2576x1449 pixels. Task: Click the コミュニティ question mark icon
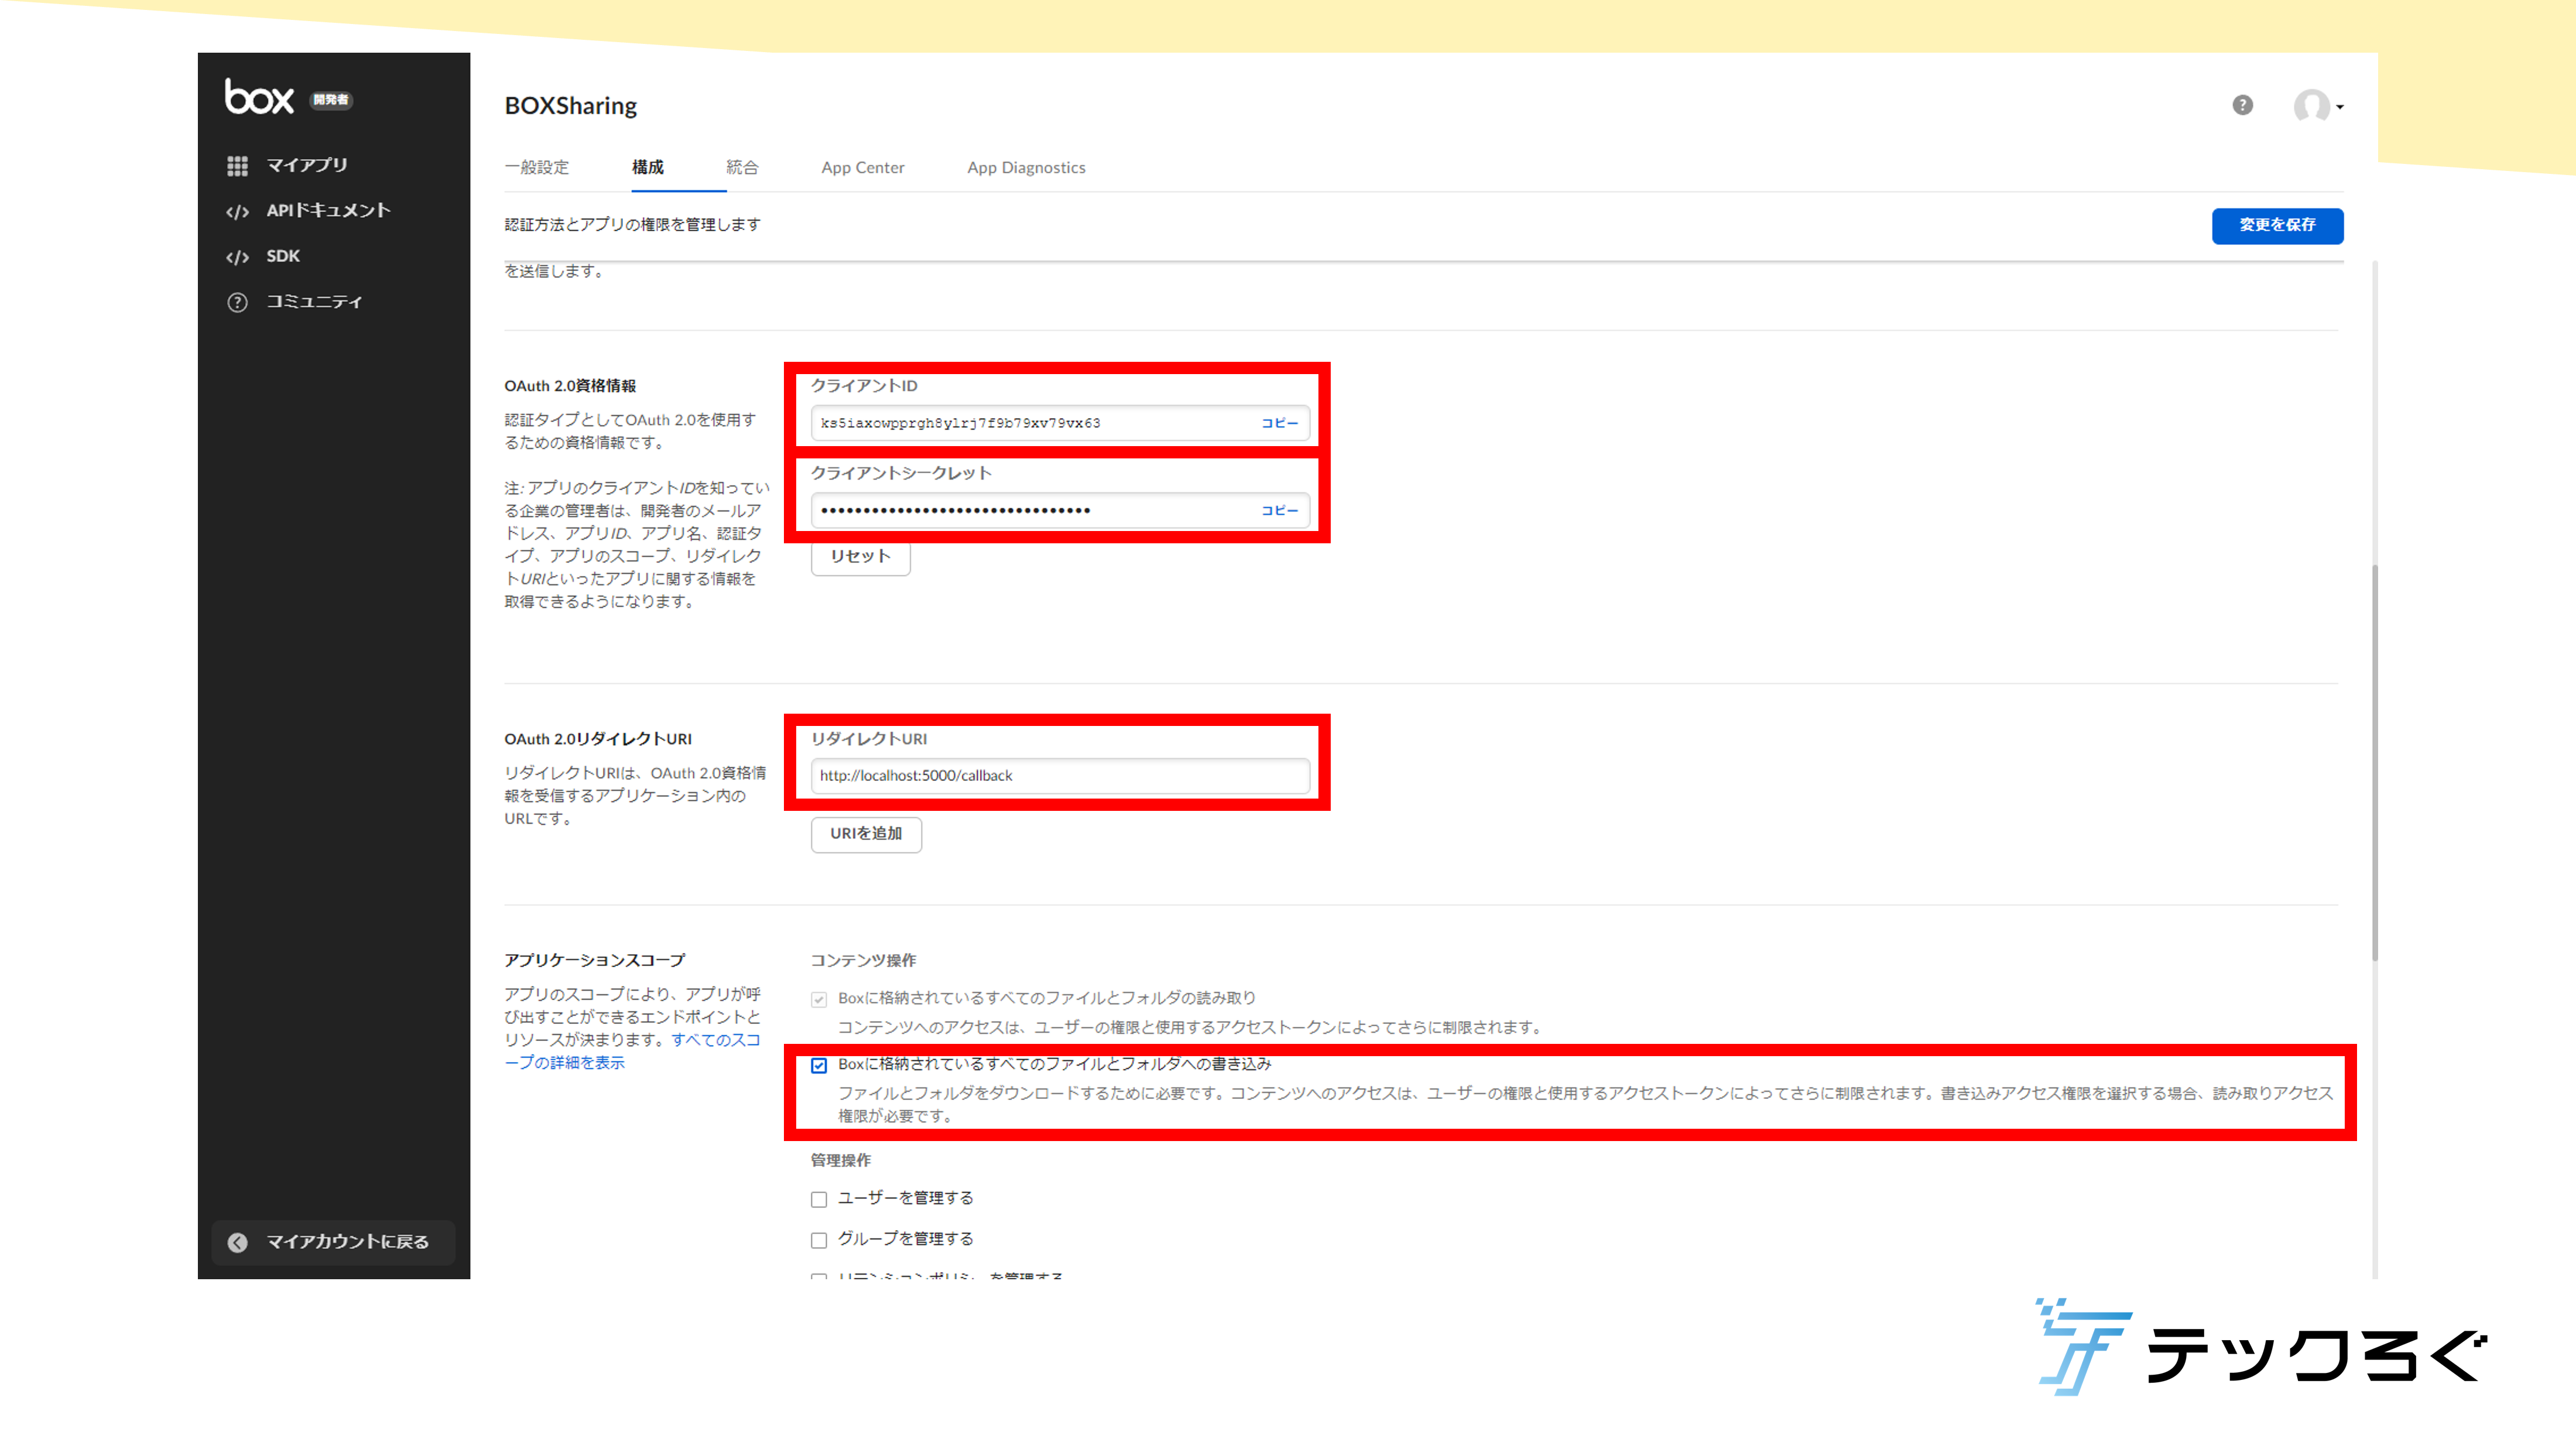coord(237,302)
